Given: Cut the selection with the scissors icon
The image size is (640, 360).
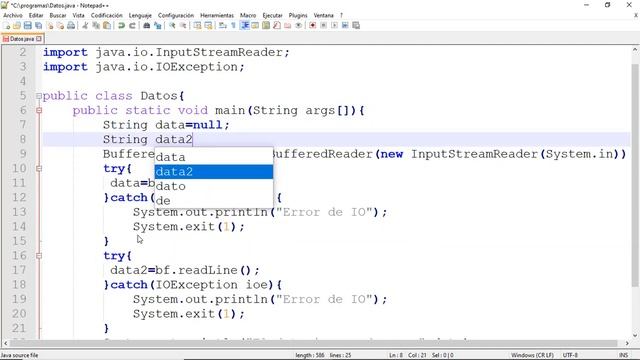Looking at the screenshot, I should [85, 25].
